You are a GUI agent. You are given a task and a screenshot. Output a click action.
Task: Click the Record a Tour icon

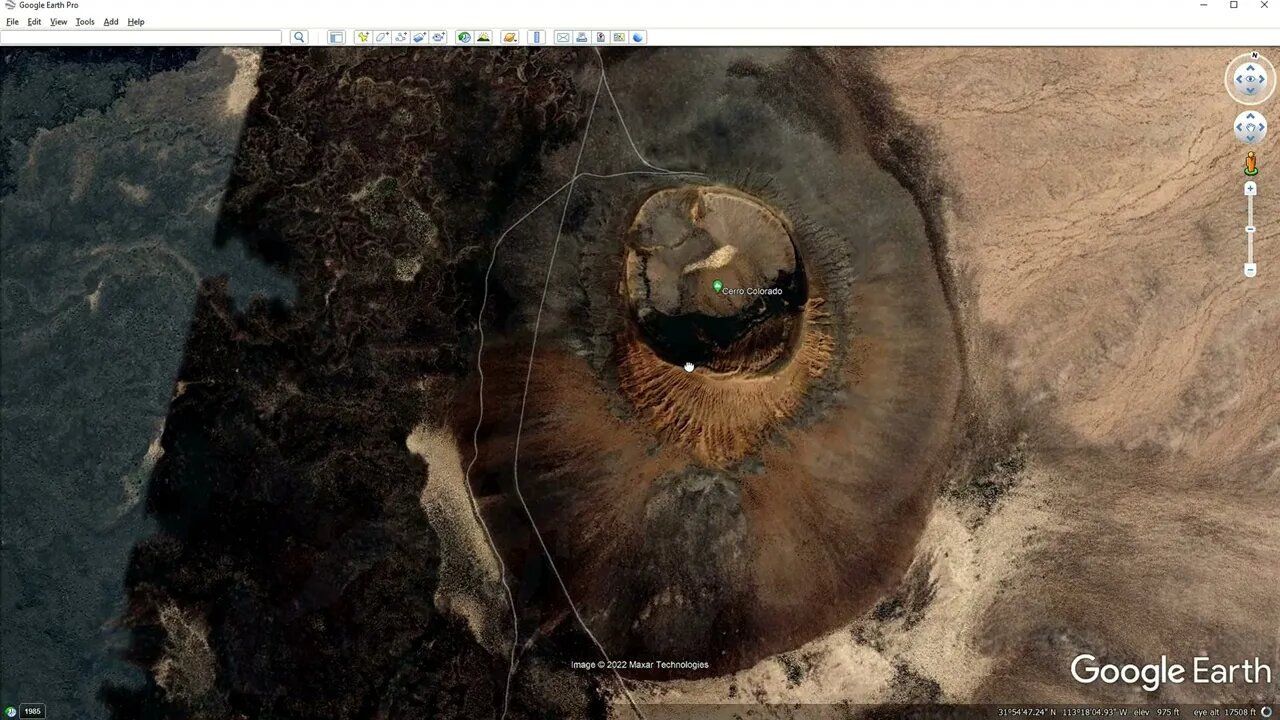click(x=438, y=37)
